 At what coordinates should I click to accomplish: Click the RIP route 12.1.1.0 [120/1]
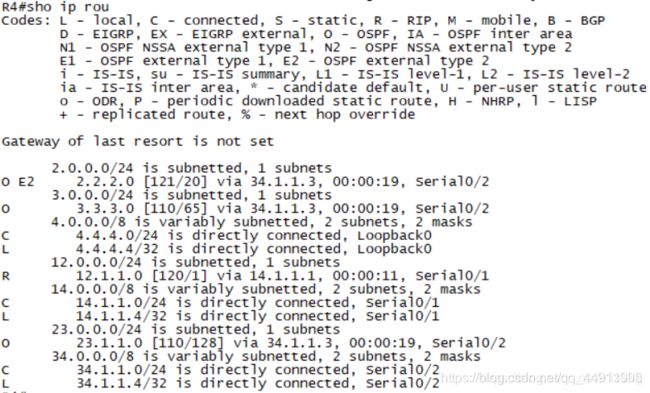pos(245,276)
